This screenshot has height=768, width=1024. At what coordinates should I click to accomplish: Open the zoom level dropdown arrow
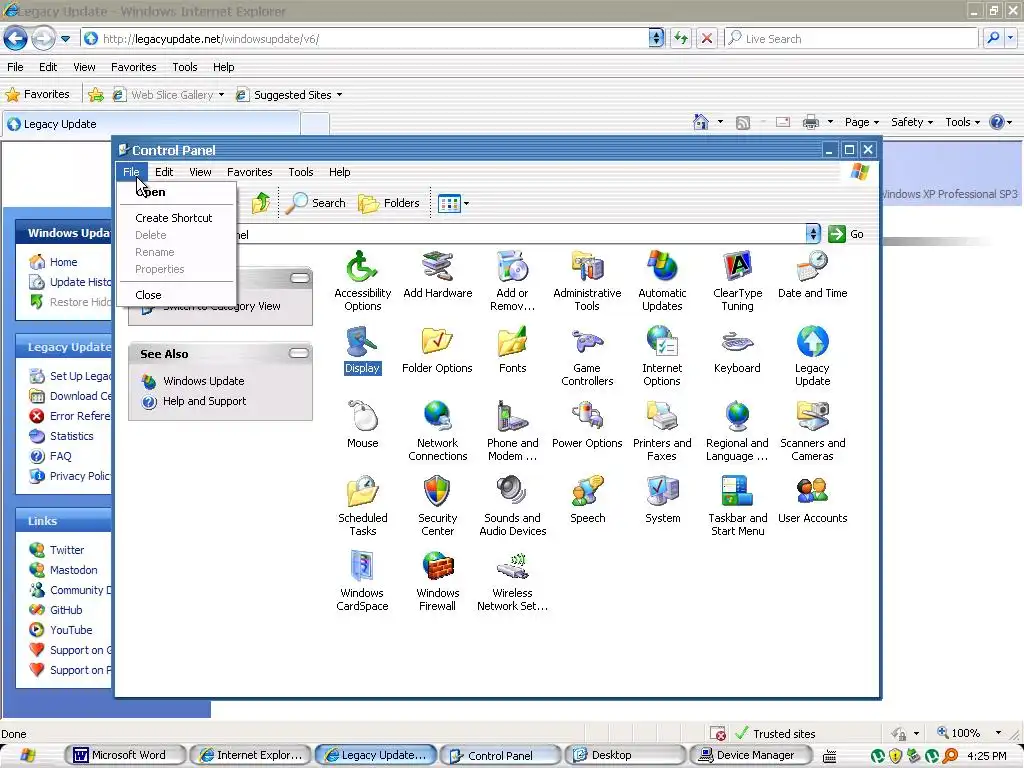[998, 733]
